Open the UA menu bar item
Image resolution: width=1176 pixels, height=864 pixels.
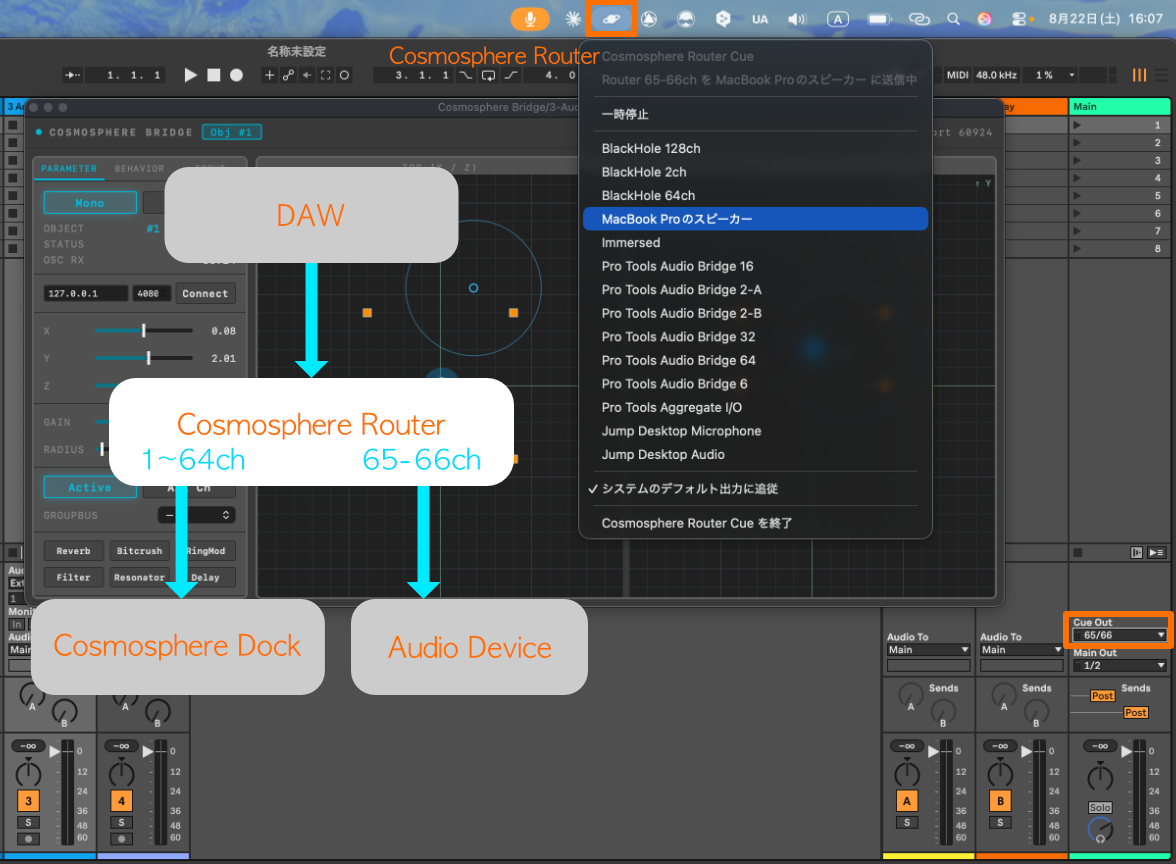coord(760,20)
